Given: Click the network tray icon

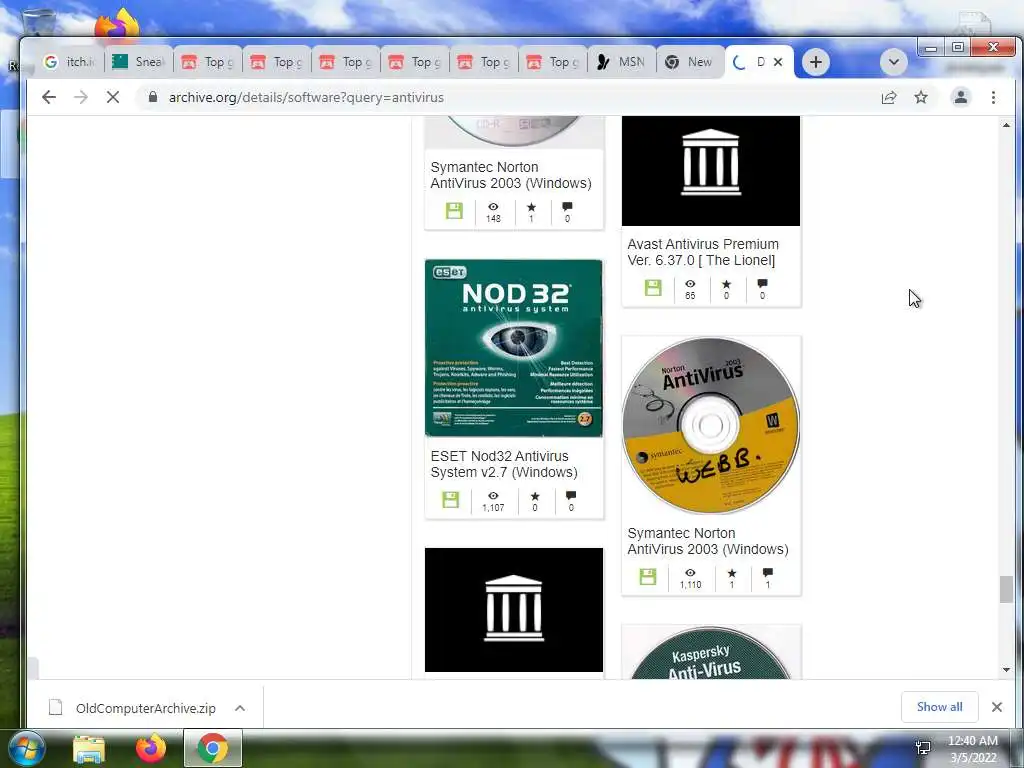Looking at the screenshot, I should [x=923, y=748].
